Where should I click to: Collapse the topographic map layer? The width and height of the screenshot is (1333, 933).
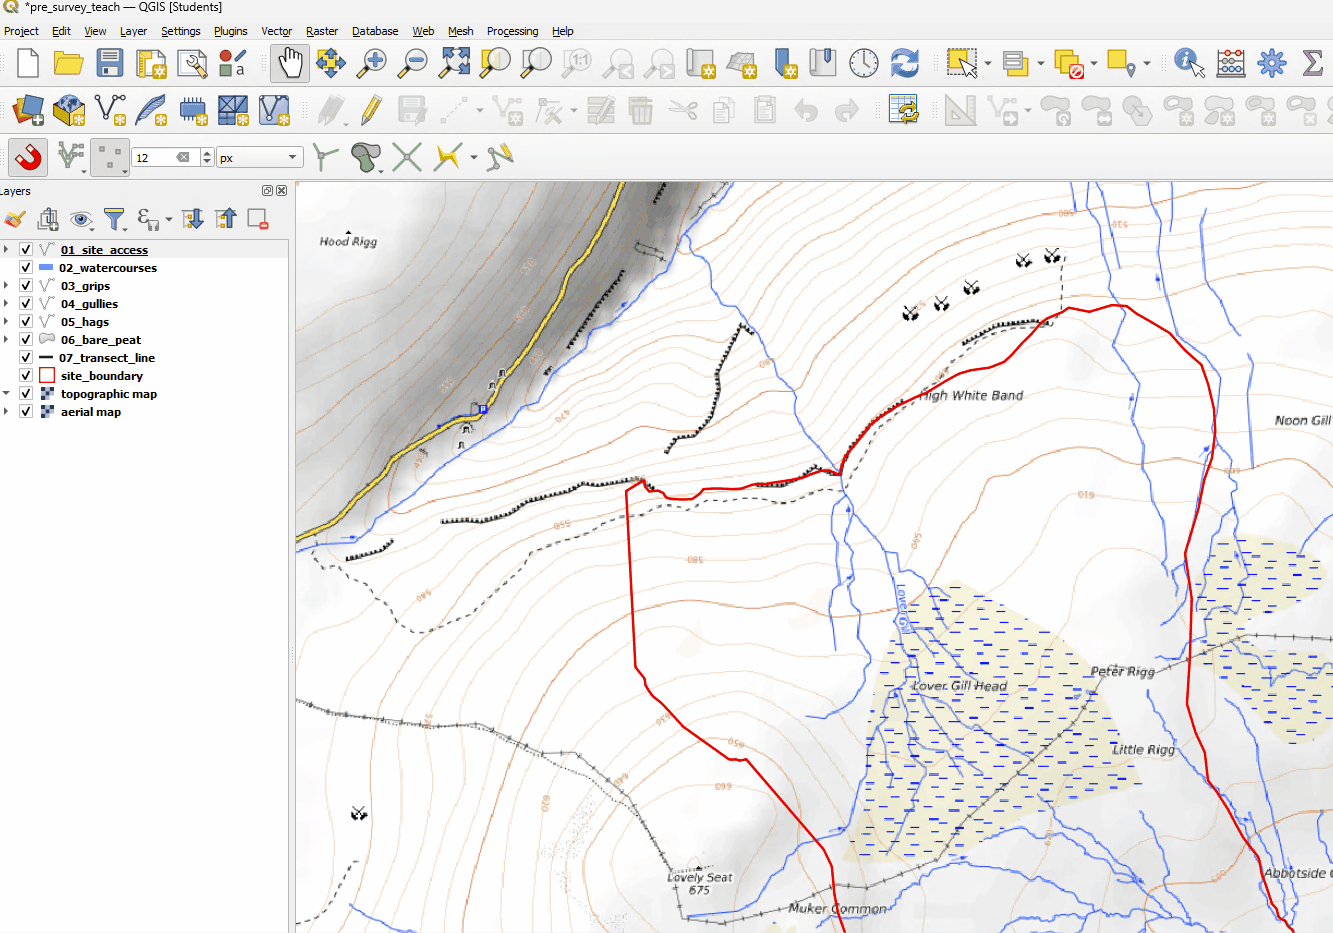(x=7, y=394)
